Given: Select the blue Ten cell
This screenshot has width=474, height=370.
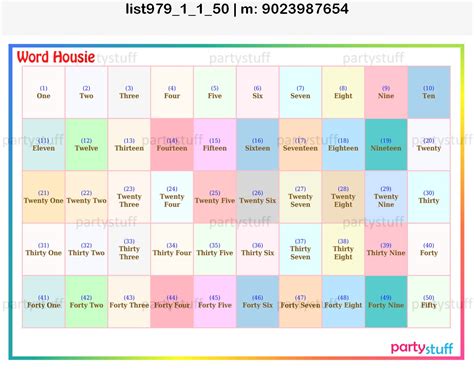Looking at the screenshot, I should pos(429,92).
